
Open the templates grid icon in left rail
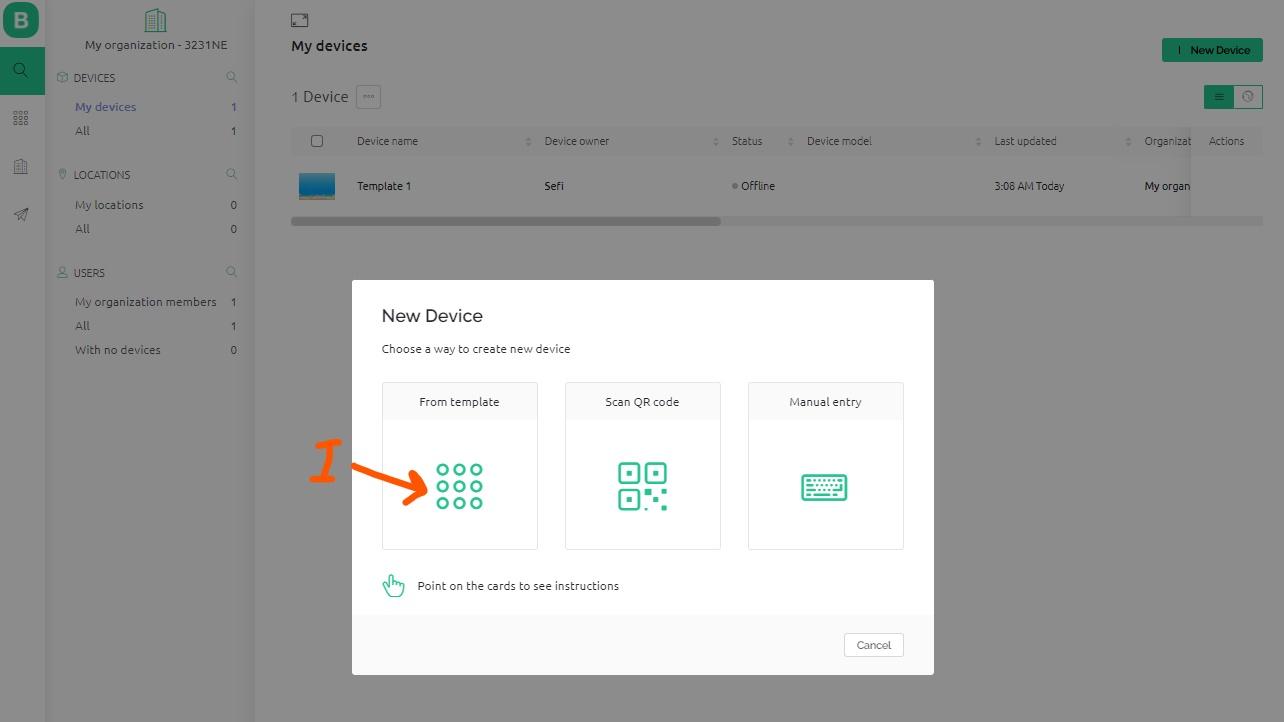pyautogui.click(x=21, y=118)
